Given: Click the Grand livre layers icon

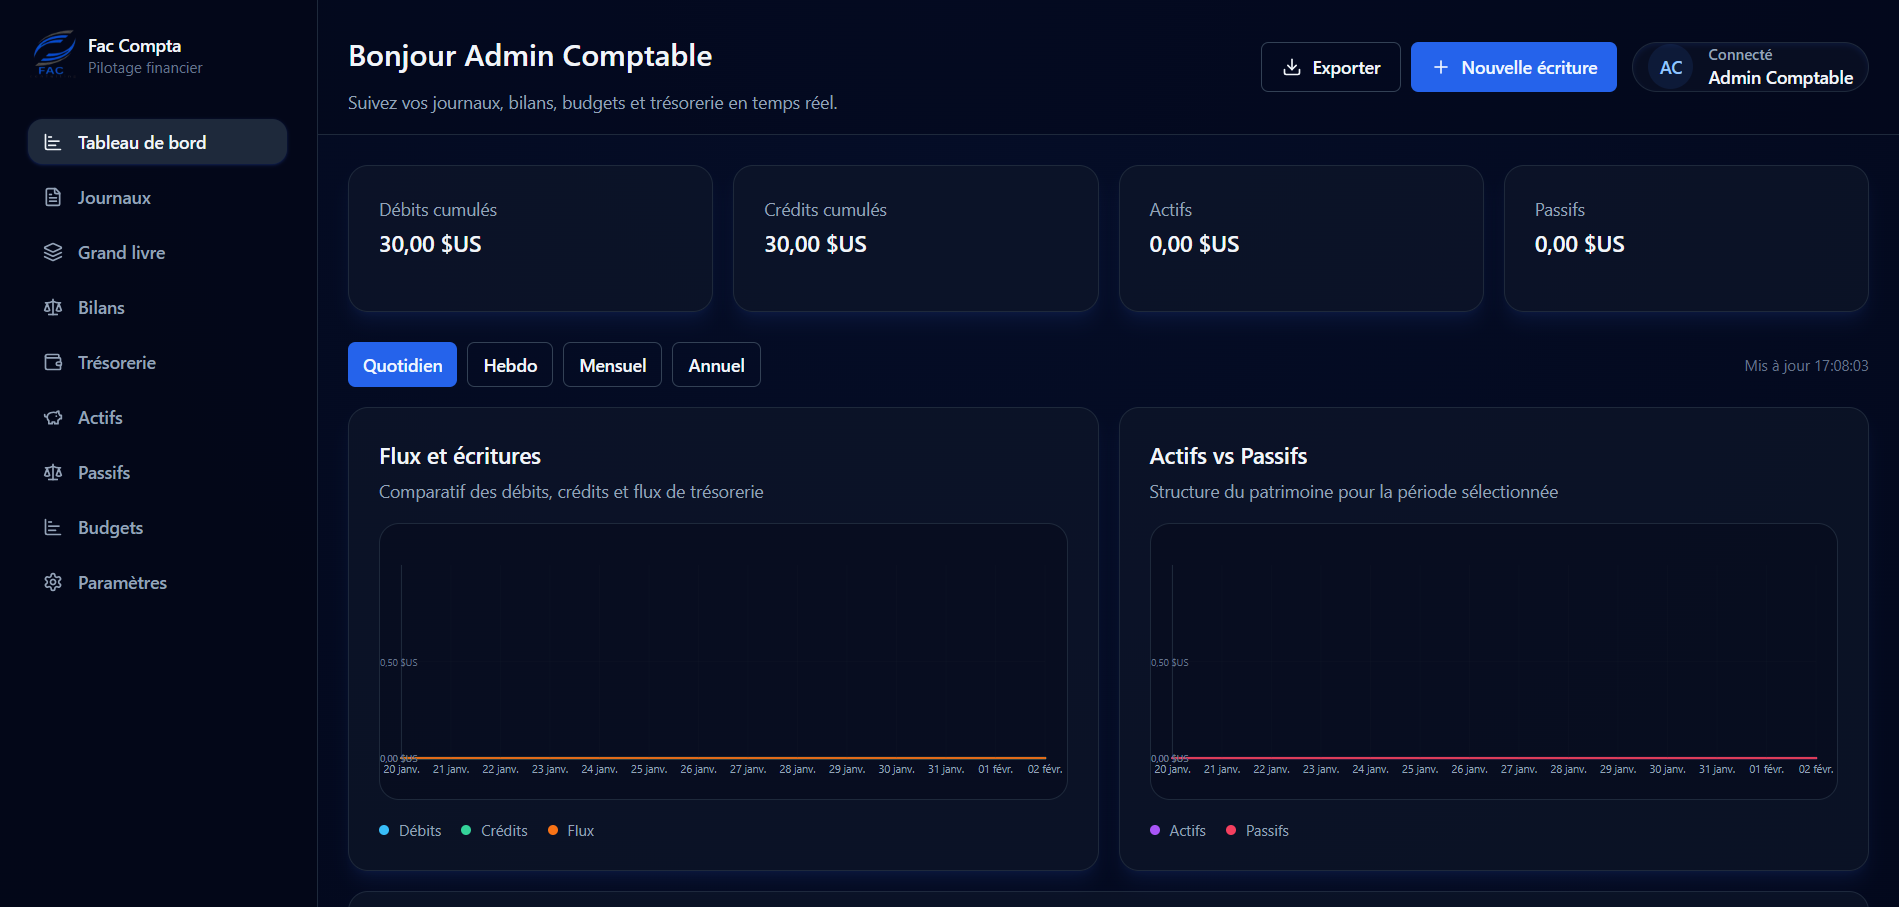Looking at the screenshot, I should tap(53, 252).
